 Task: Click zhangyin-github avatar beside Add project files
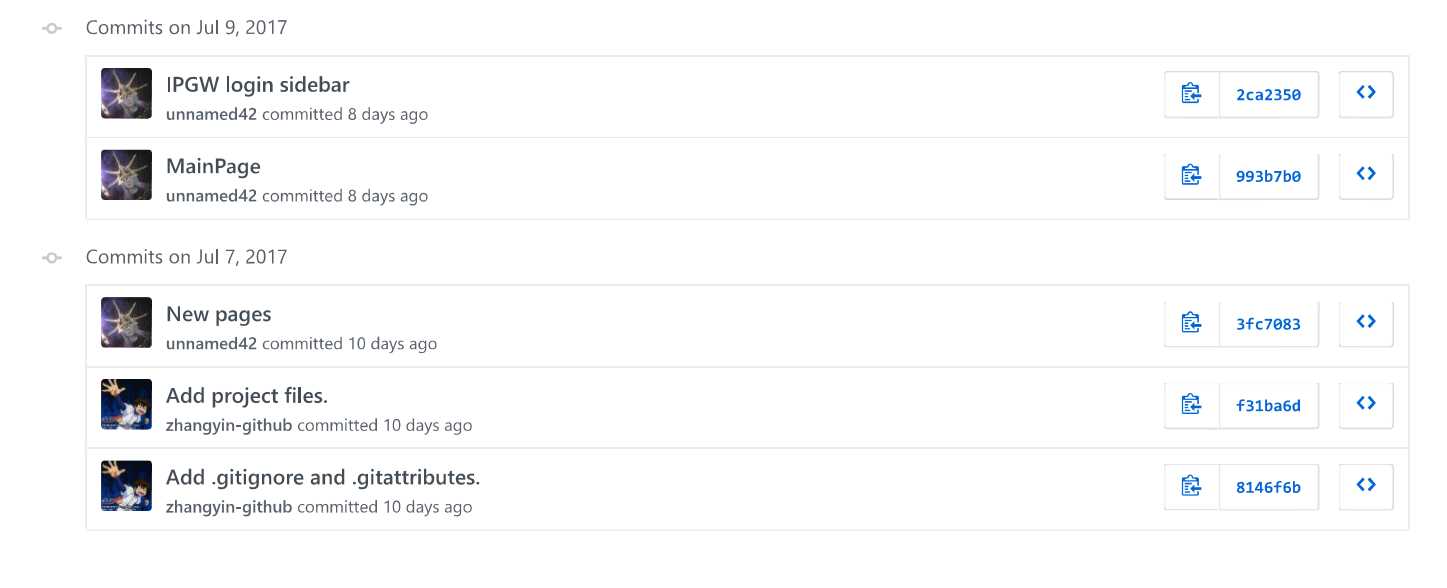[x=127, y=405]
